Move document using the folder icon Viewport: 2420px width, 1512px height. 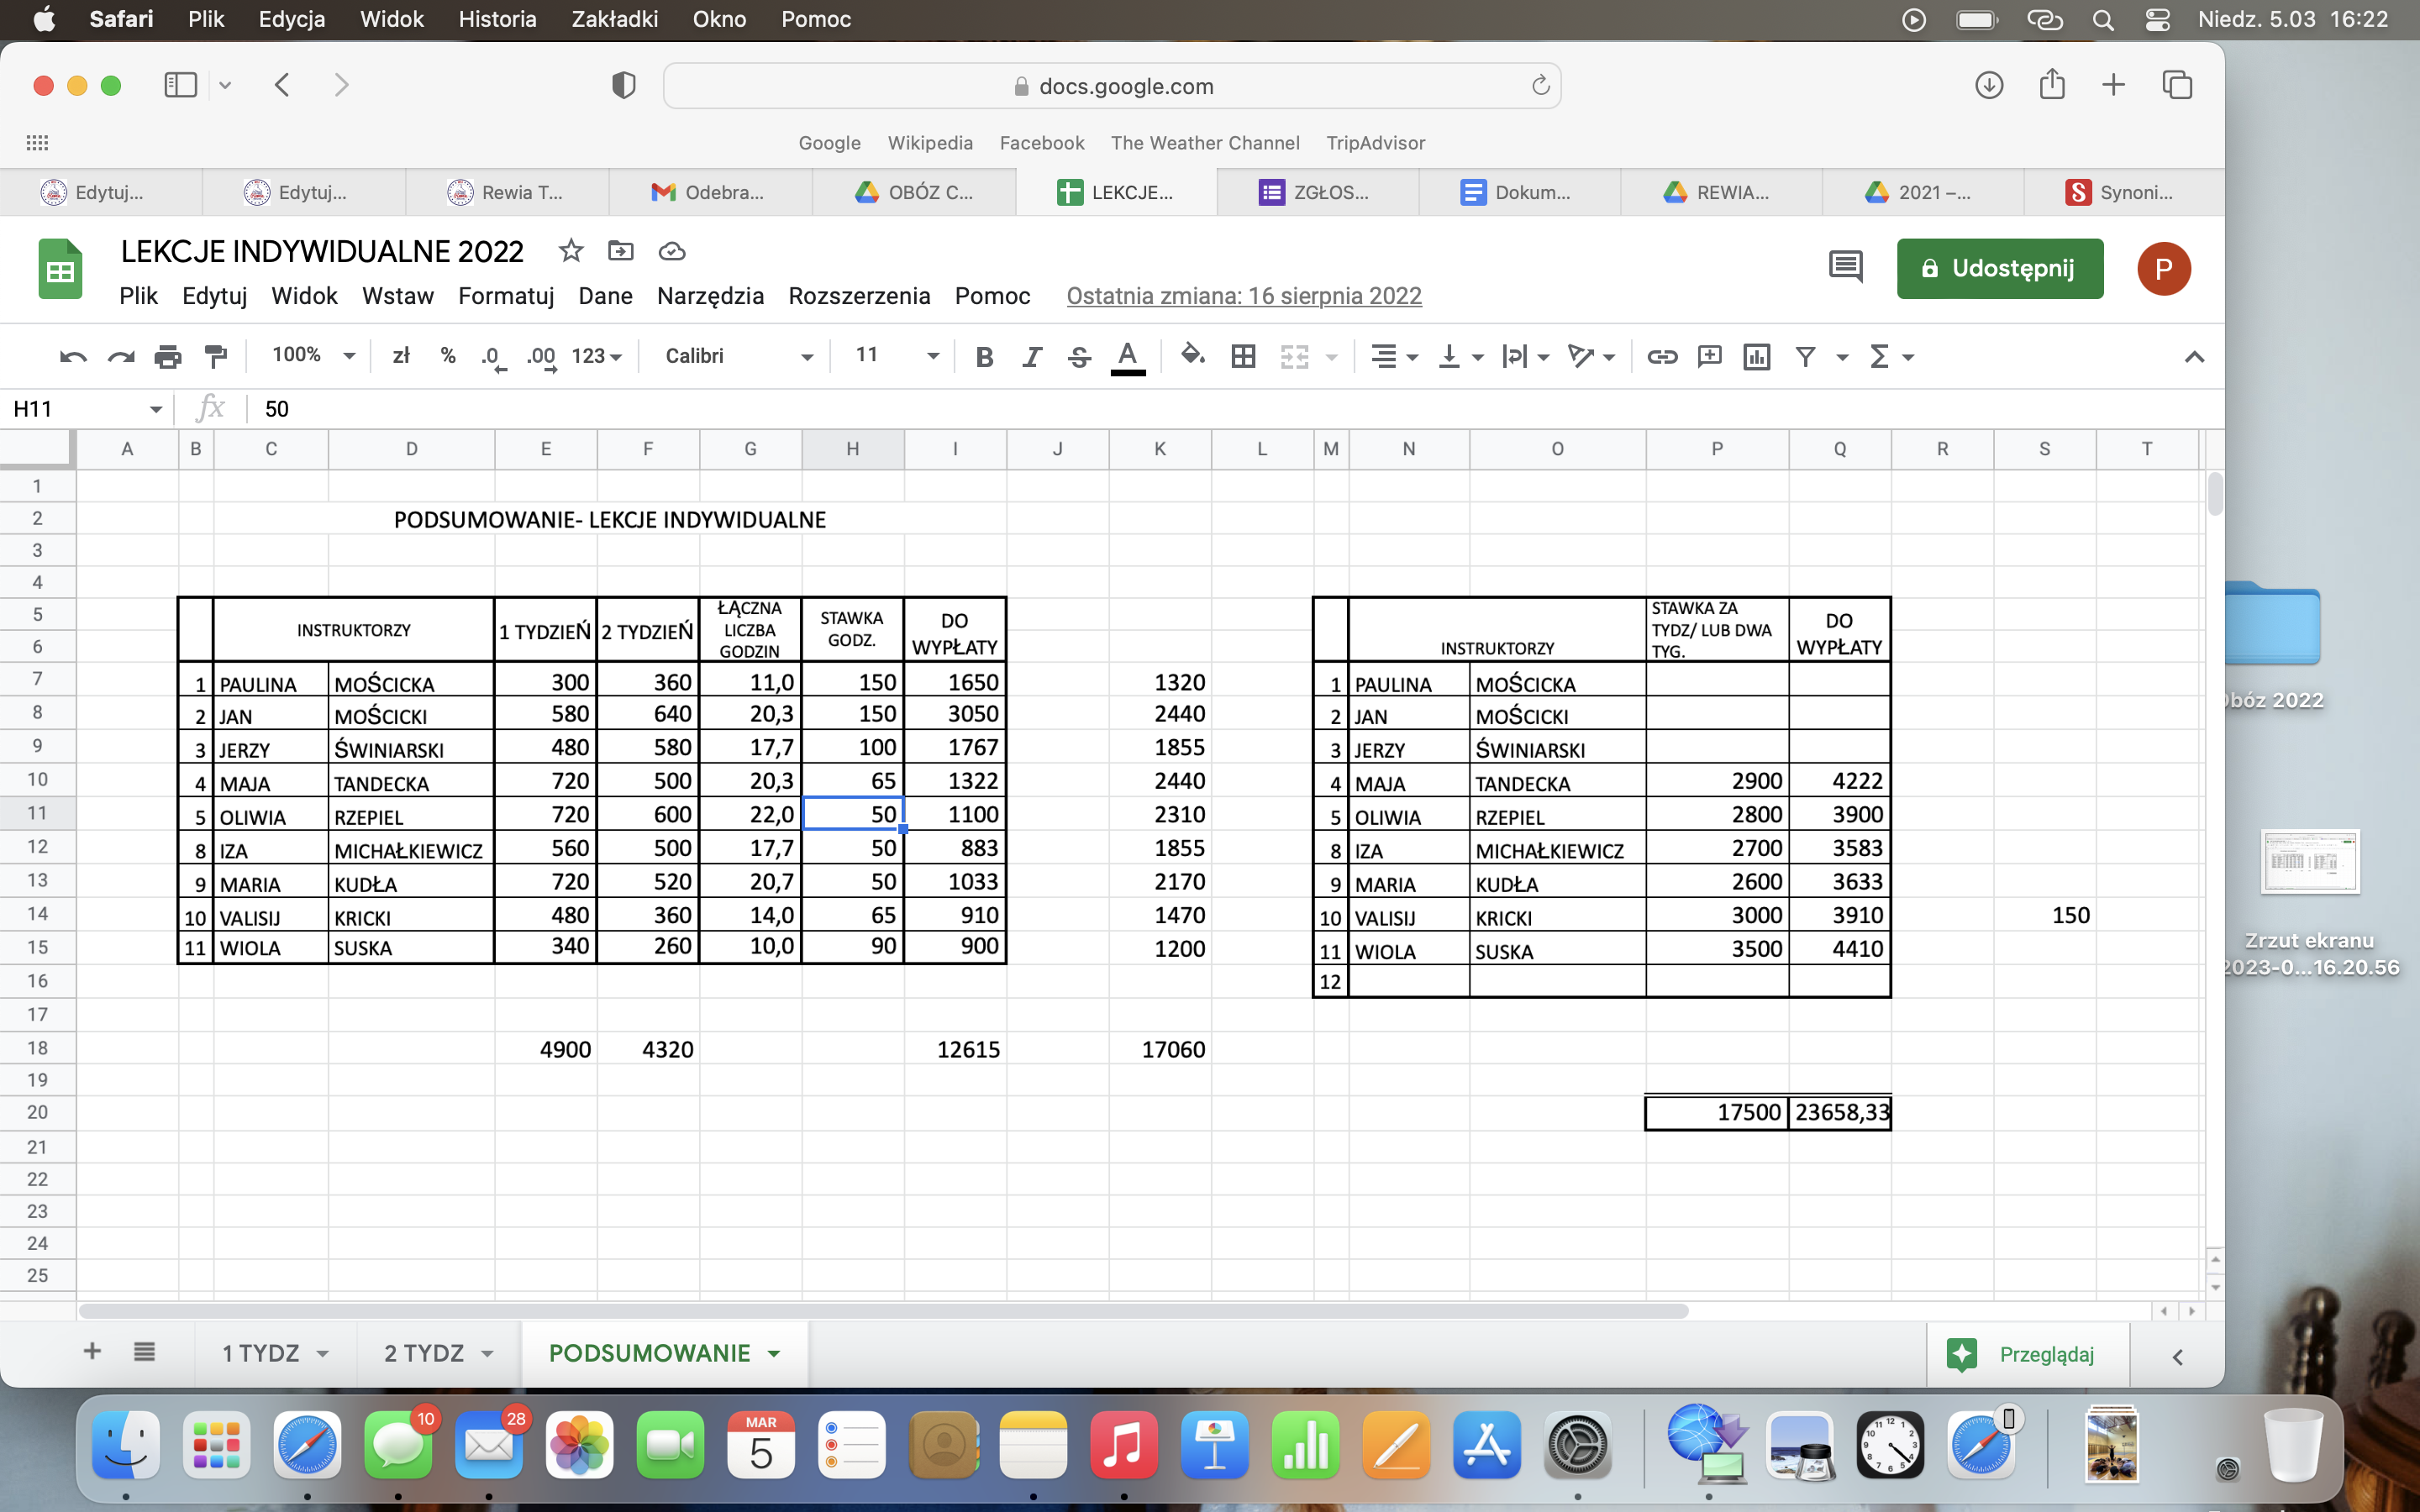[621, 251]
